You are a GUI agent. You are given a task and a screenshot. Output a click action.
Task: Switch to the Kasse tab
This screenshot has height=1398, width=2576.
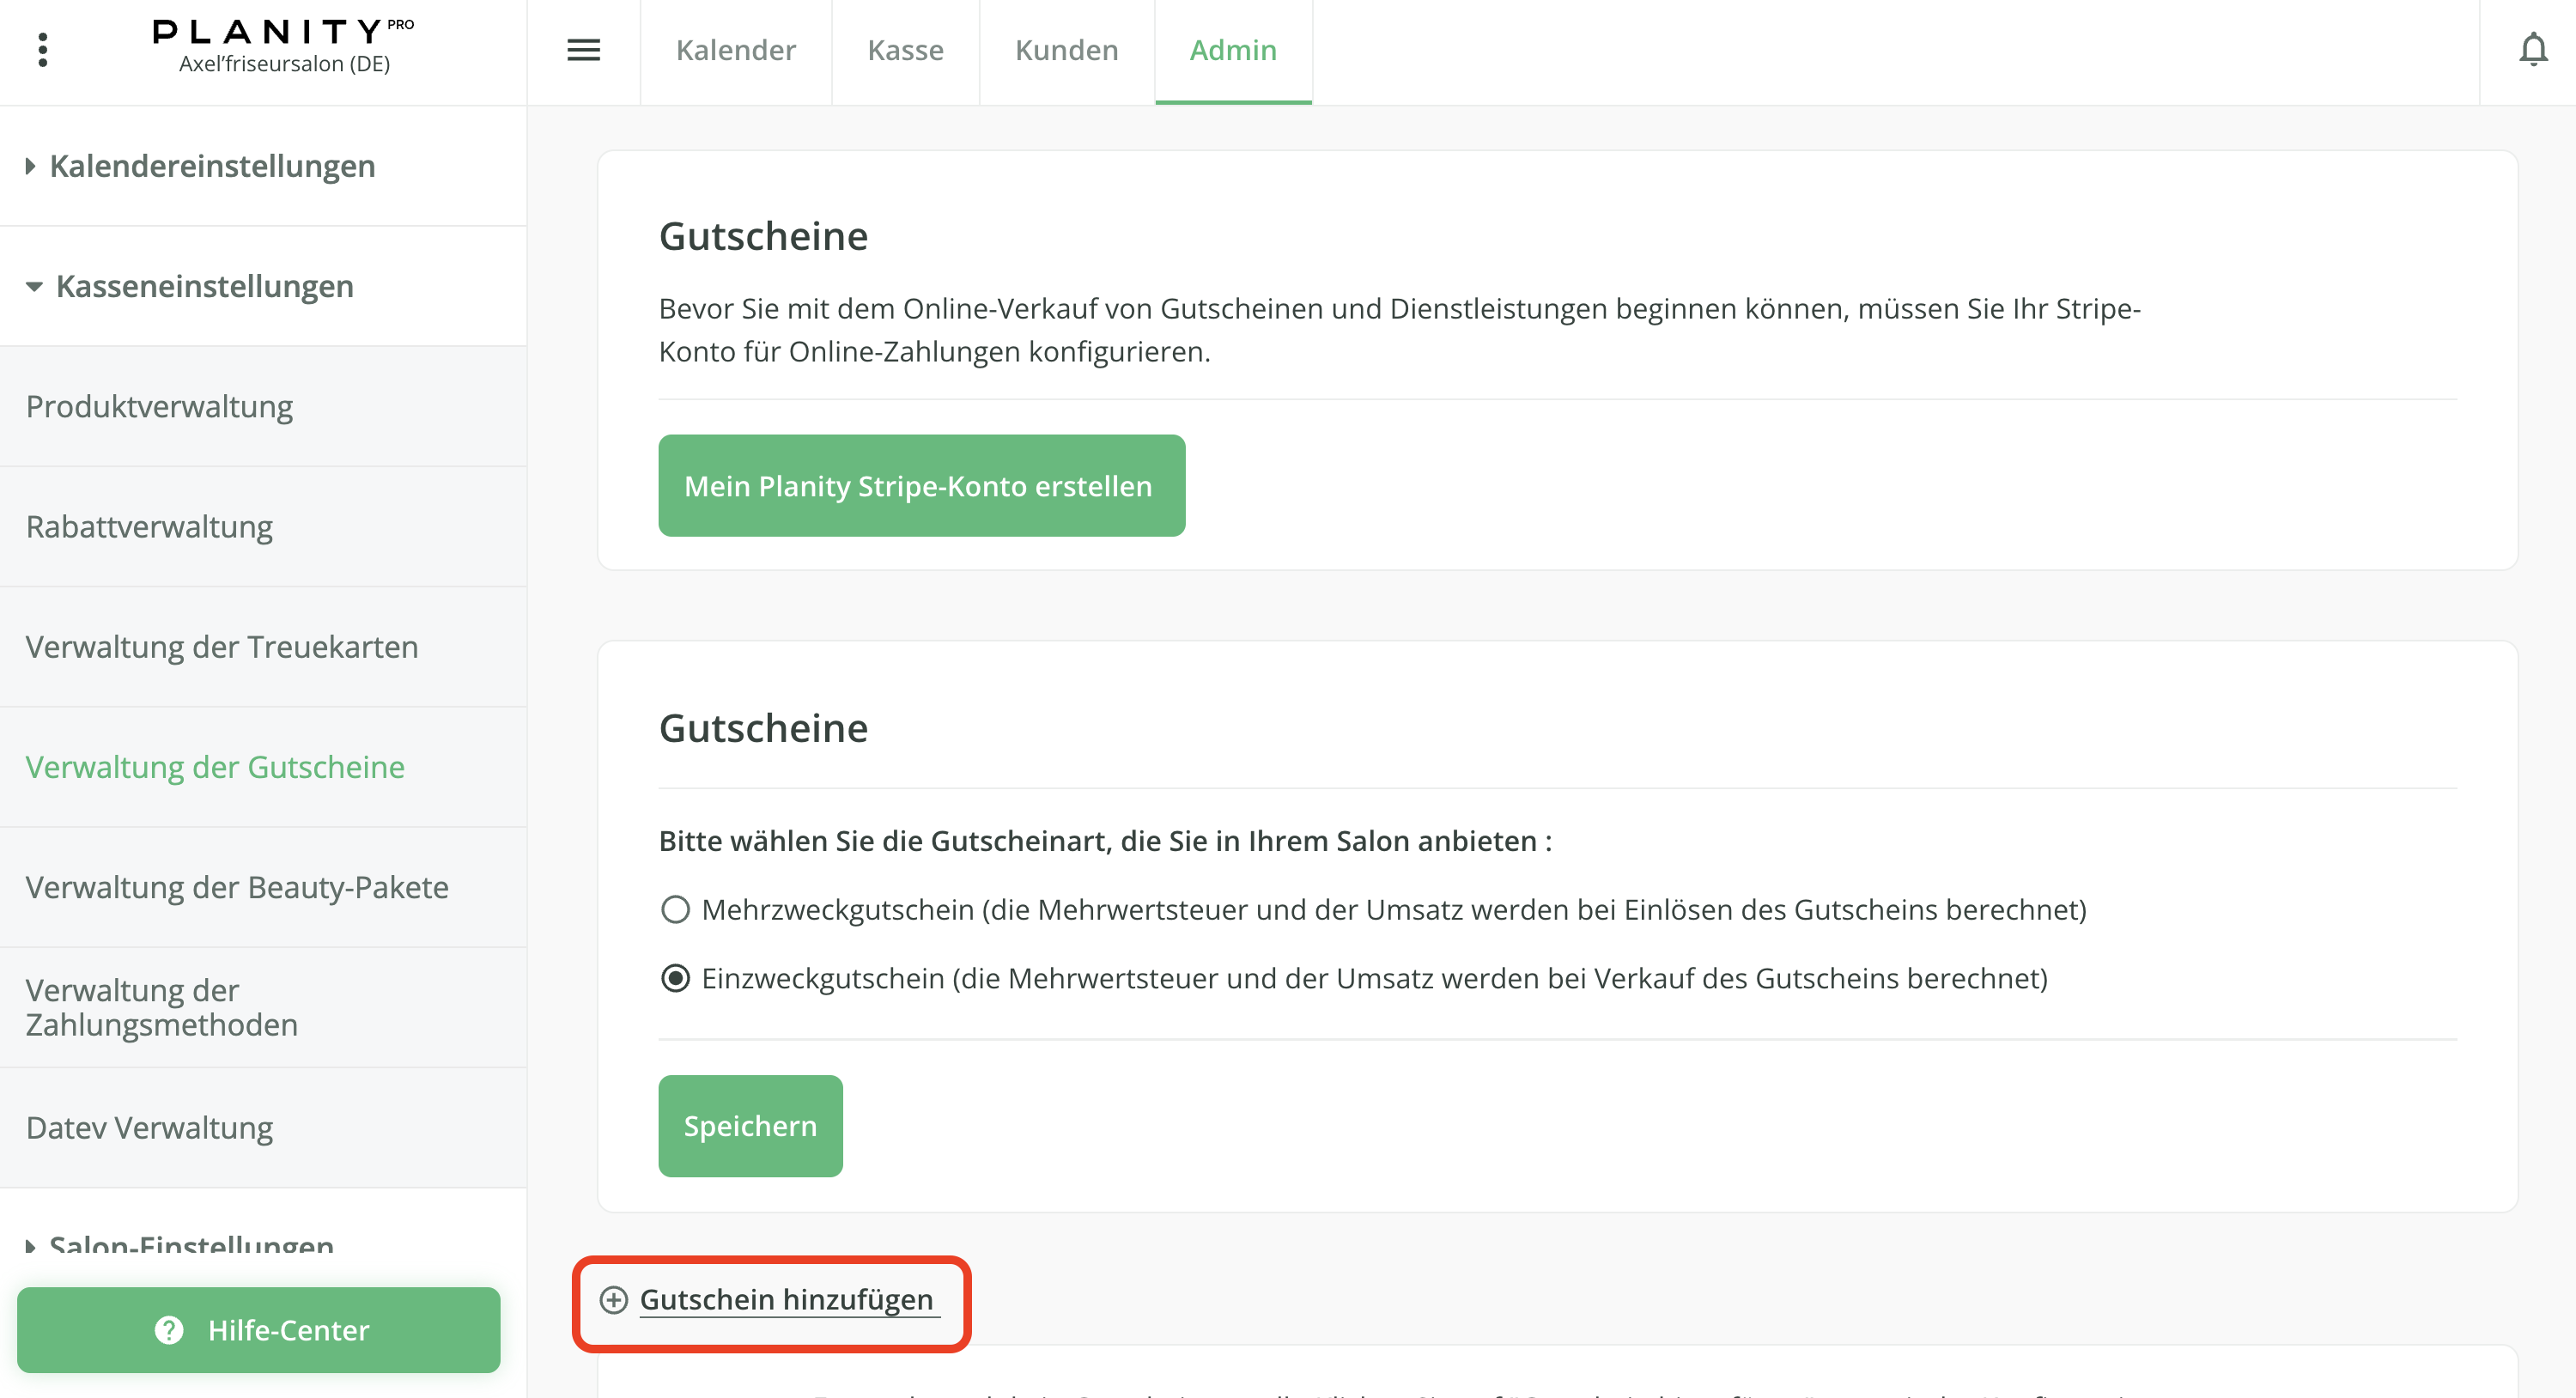pos(905,50)
